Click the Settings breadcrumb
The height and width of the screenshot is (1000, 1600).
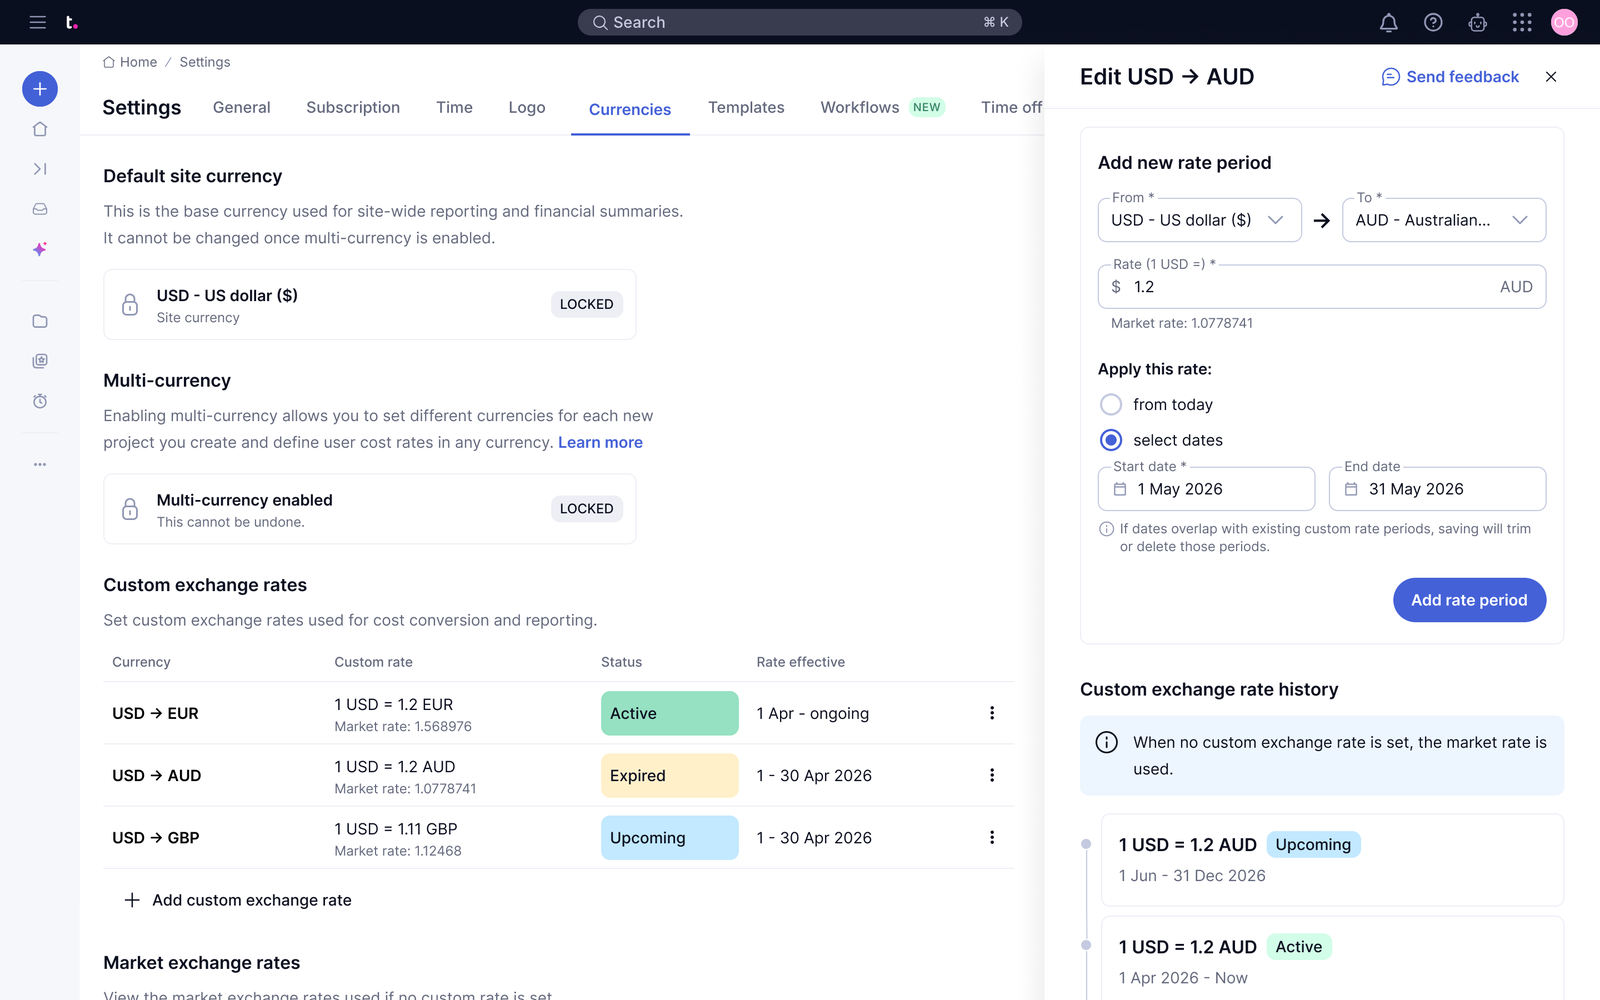[205, 62]
